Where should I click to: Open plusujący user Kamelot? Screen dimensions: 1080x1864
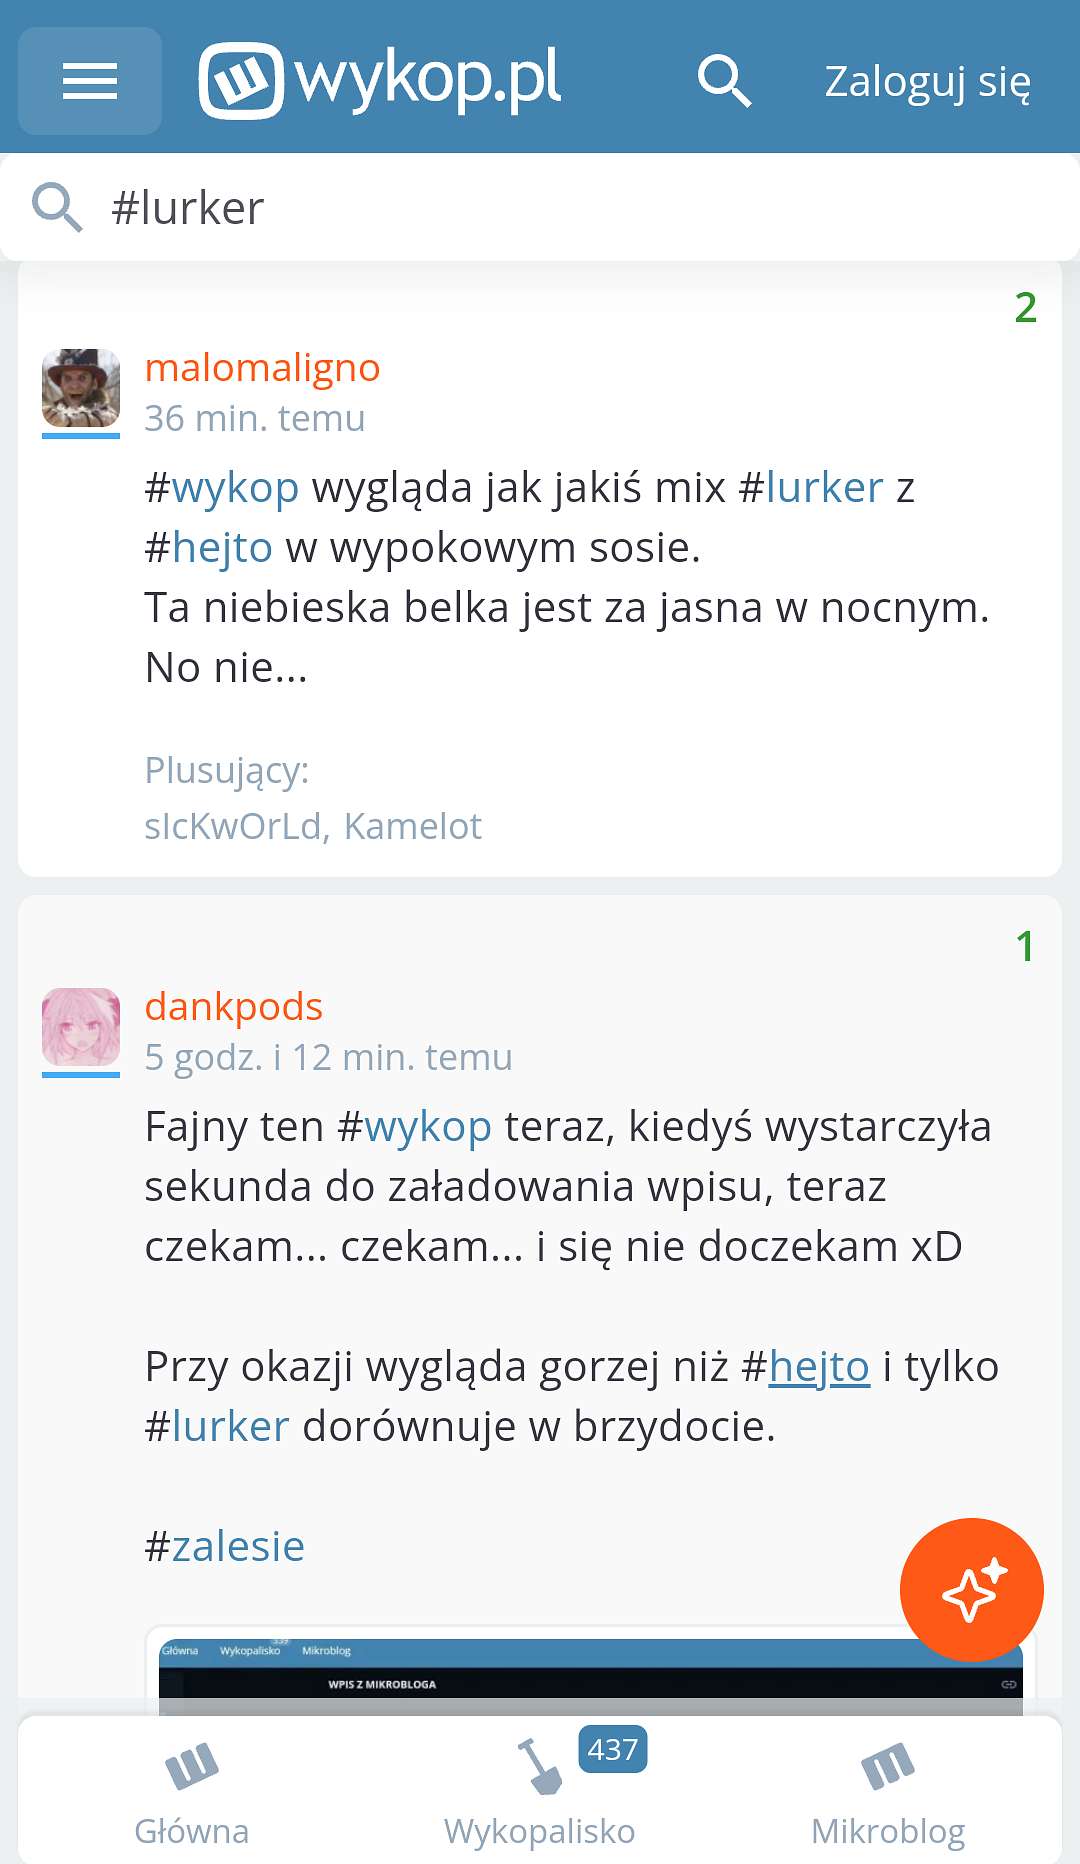[x=413, y=826]
